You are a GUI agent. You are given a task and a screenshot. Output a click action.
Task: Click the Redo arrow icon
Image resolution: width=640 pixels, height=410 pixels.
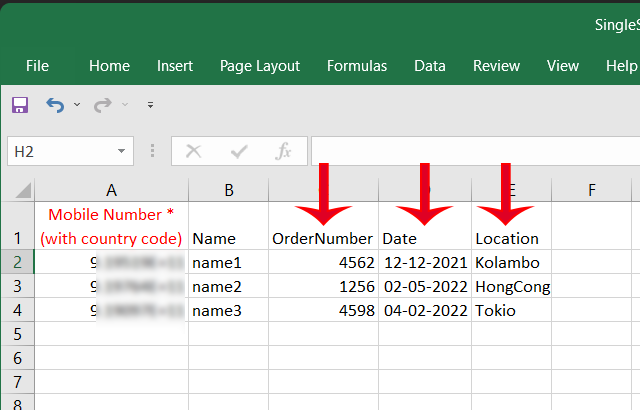(102, 105)
